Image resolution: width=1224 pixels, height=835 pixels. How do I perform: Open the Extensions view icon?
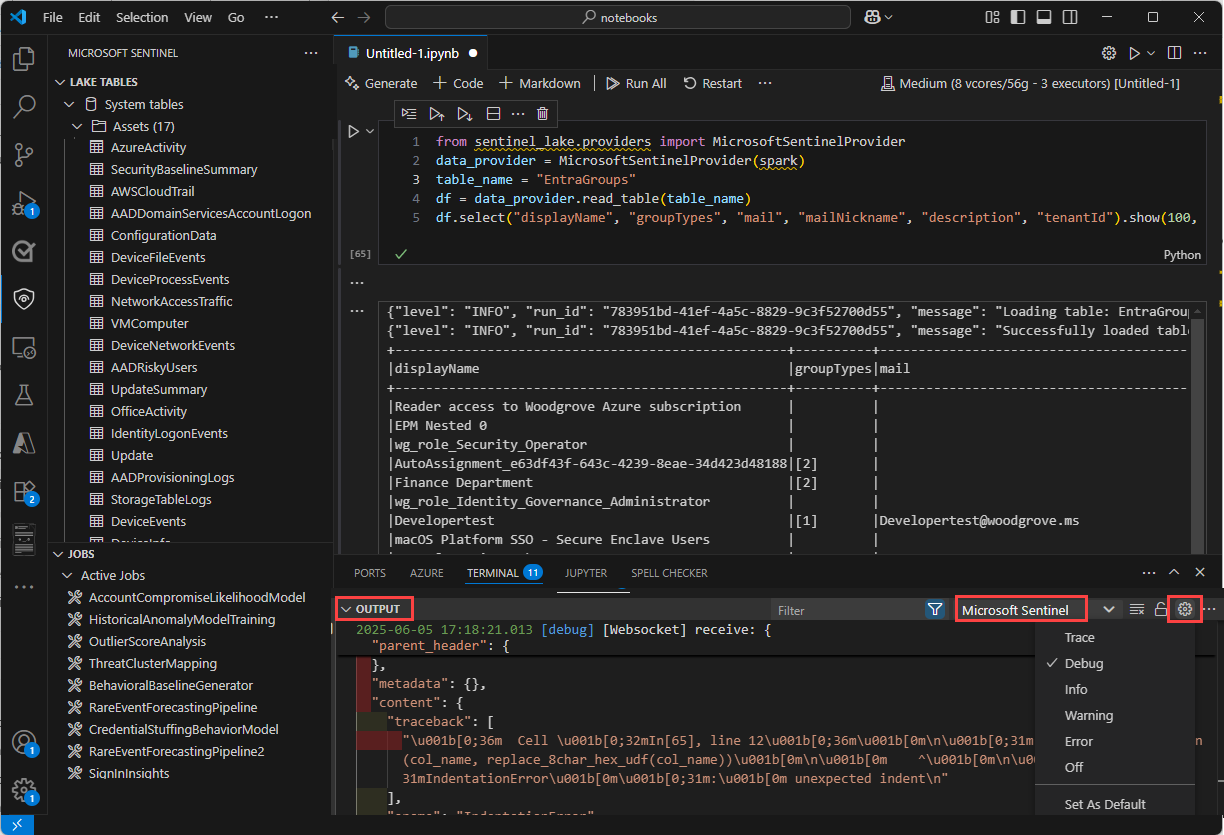point(24,491)
